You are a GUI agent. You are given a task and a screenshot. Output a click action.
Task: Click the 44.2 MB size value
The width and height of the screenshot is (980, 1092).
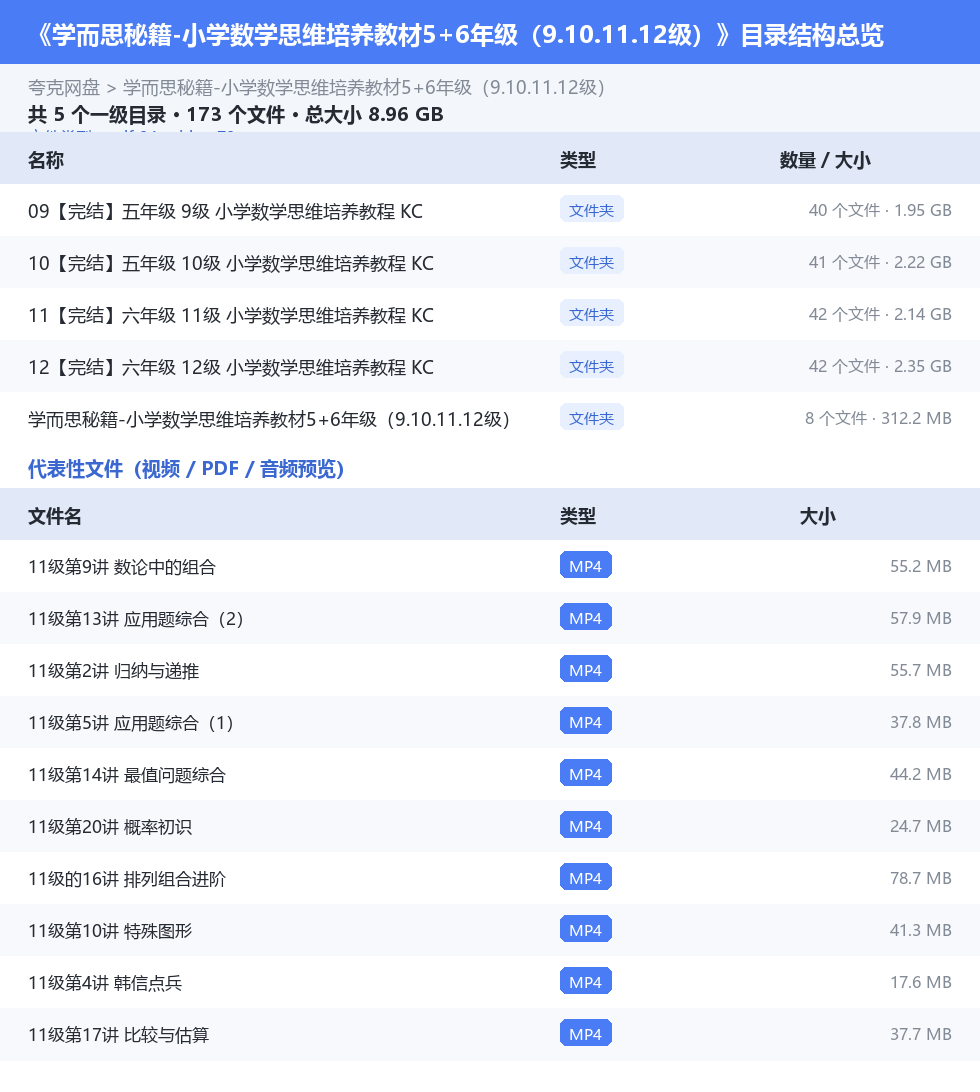pyautogui.click(x=921, y=774)
